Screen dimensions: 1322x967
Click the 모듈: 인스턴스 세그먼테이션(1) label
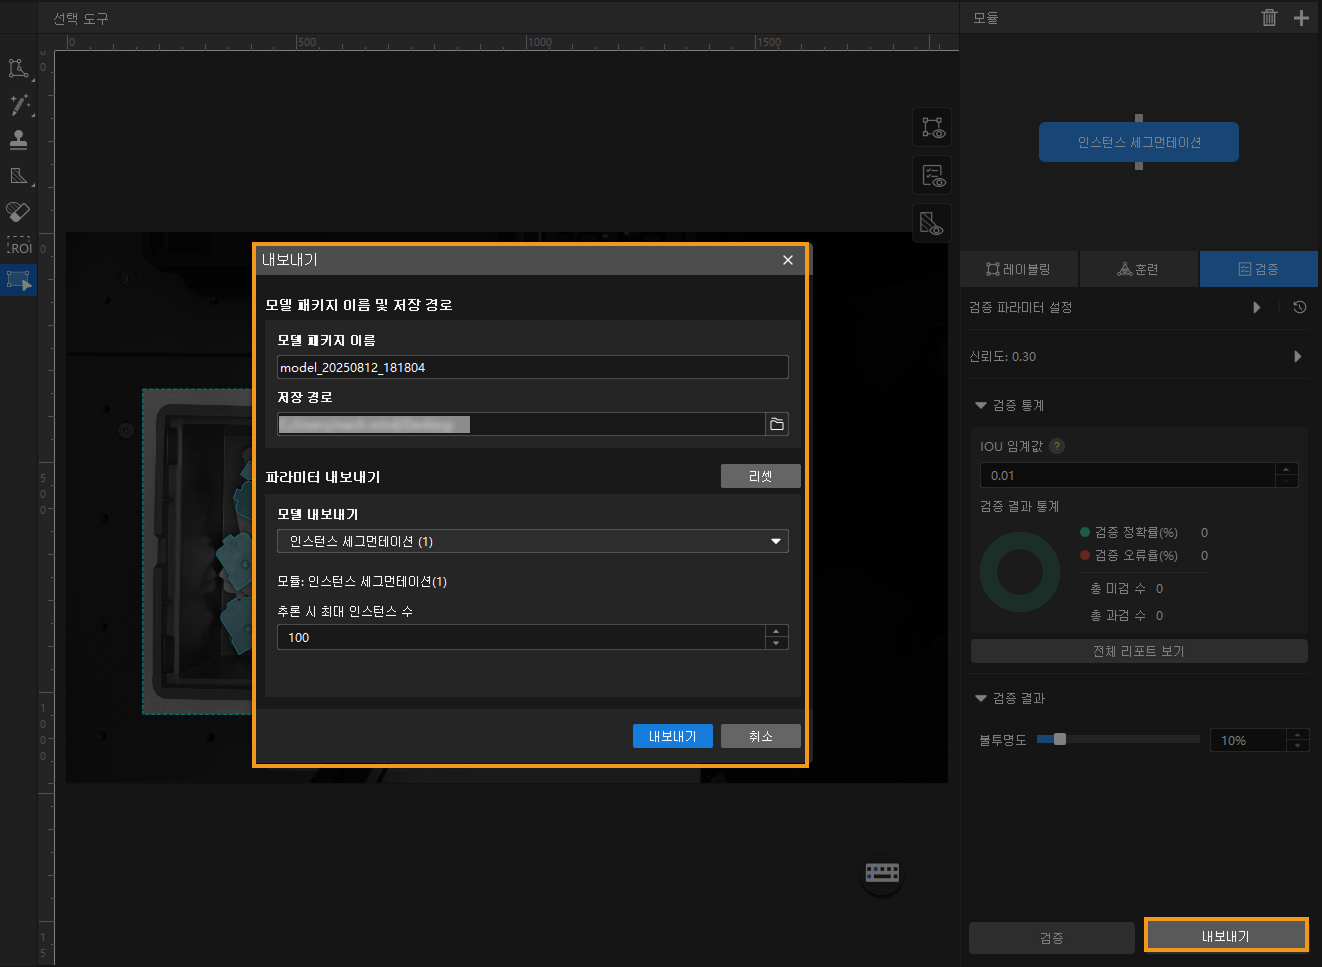362,581
